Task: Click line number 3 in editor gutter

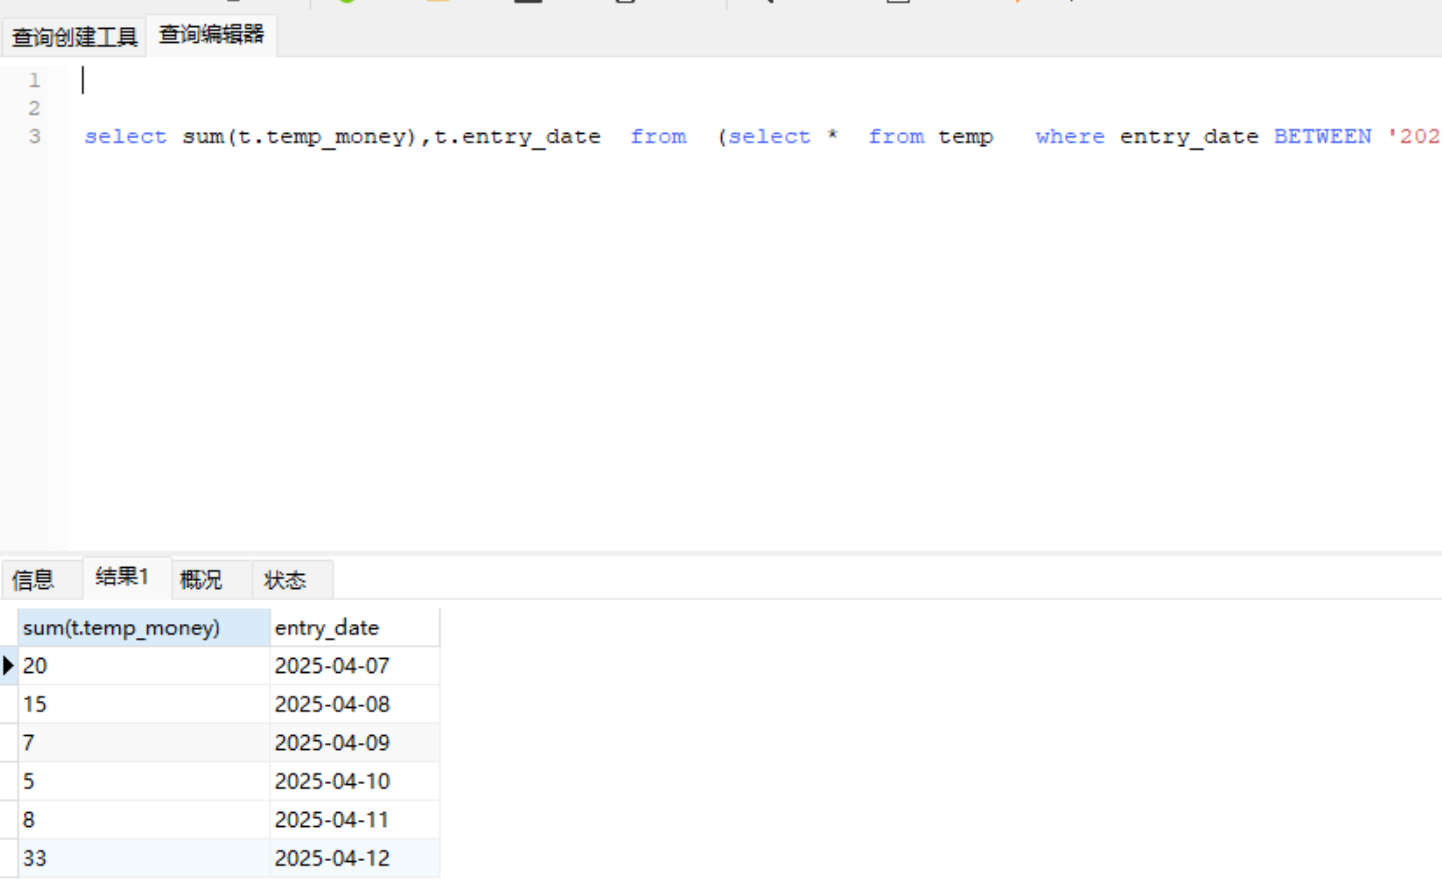Action: tap(34, 136)
